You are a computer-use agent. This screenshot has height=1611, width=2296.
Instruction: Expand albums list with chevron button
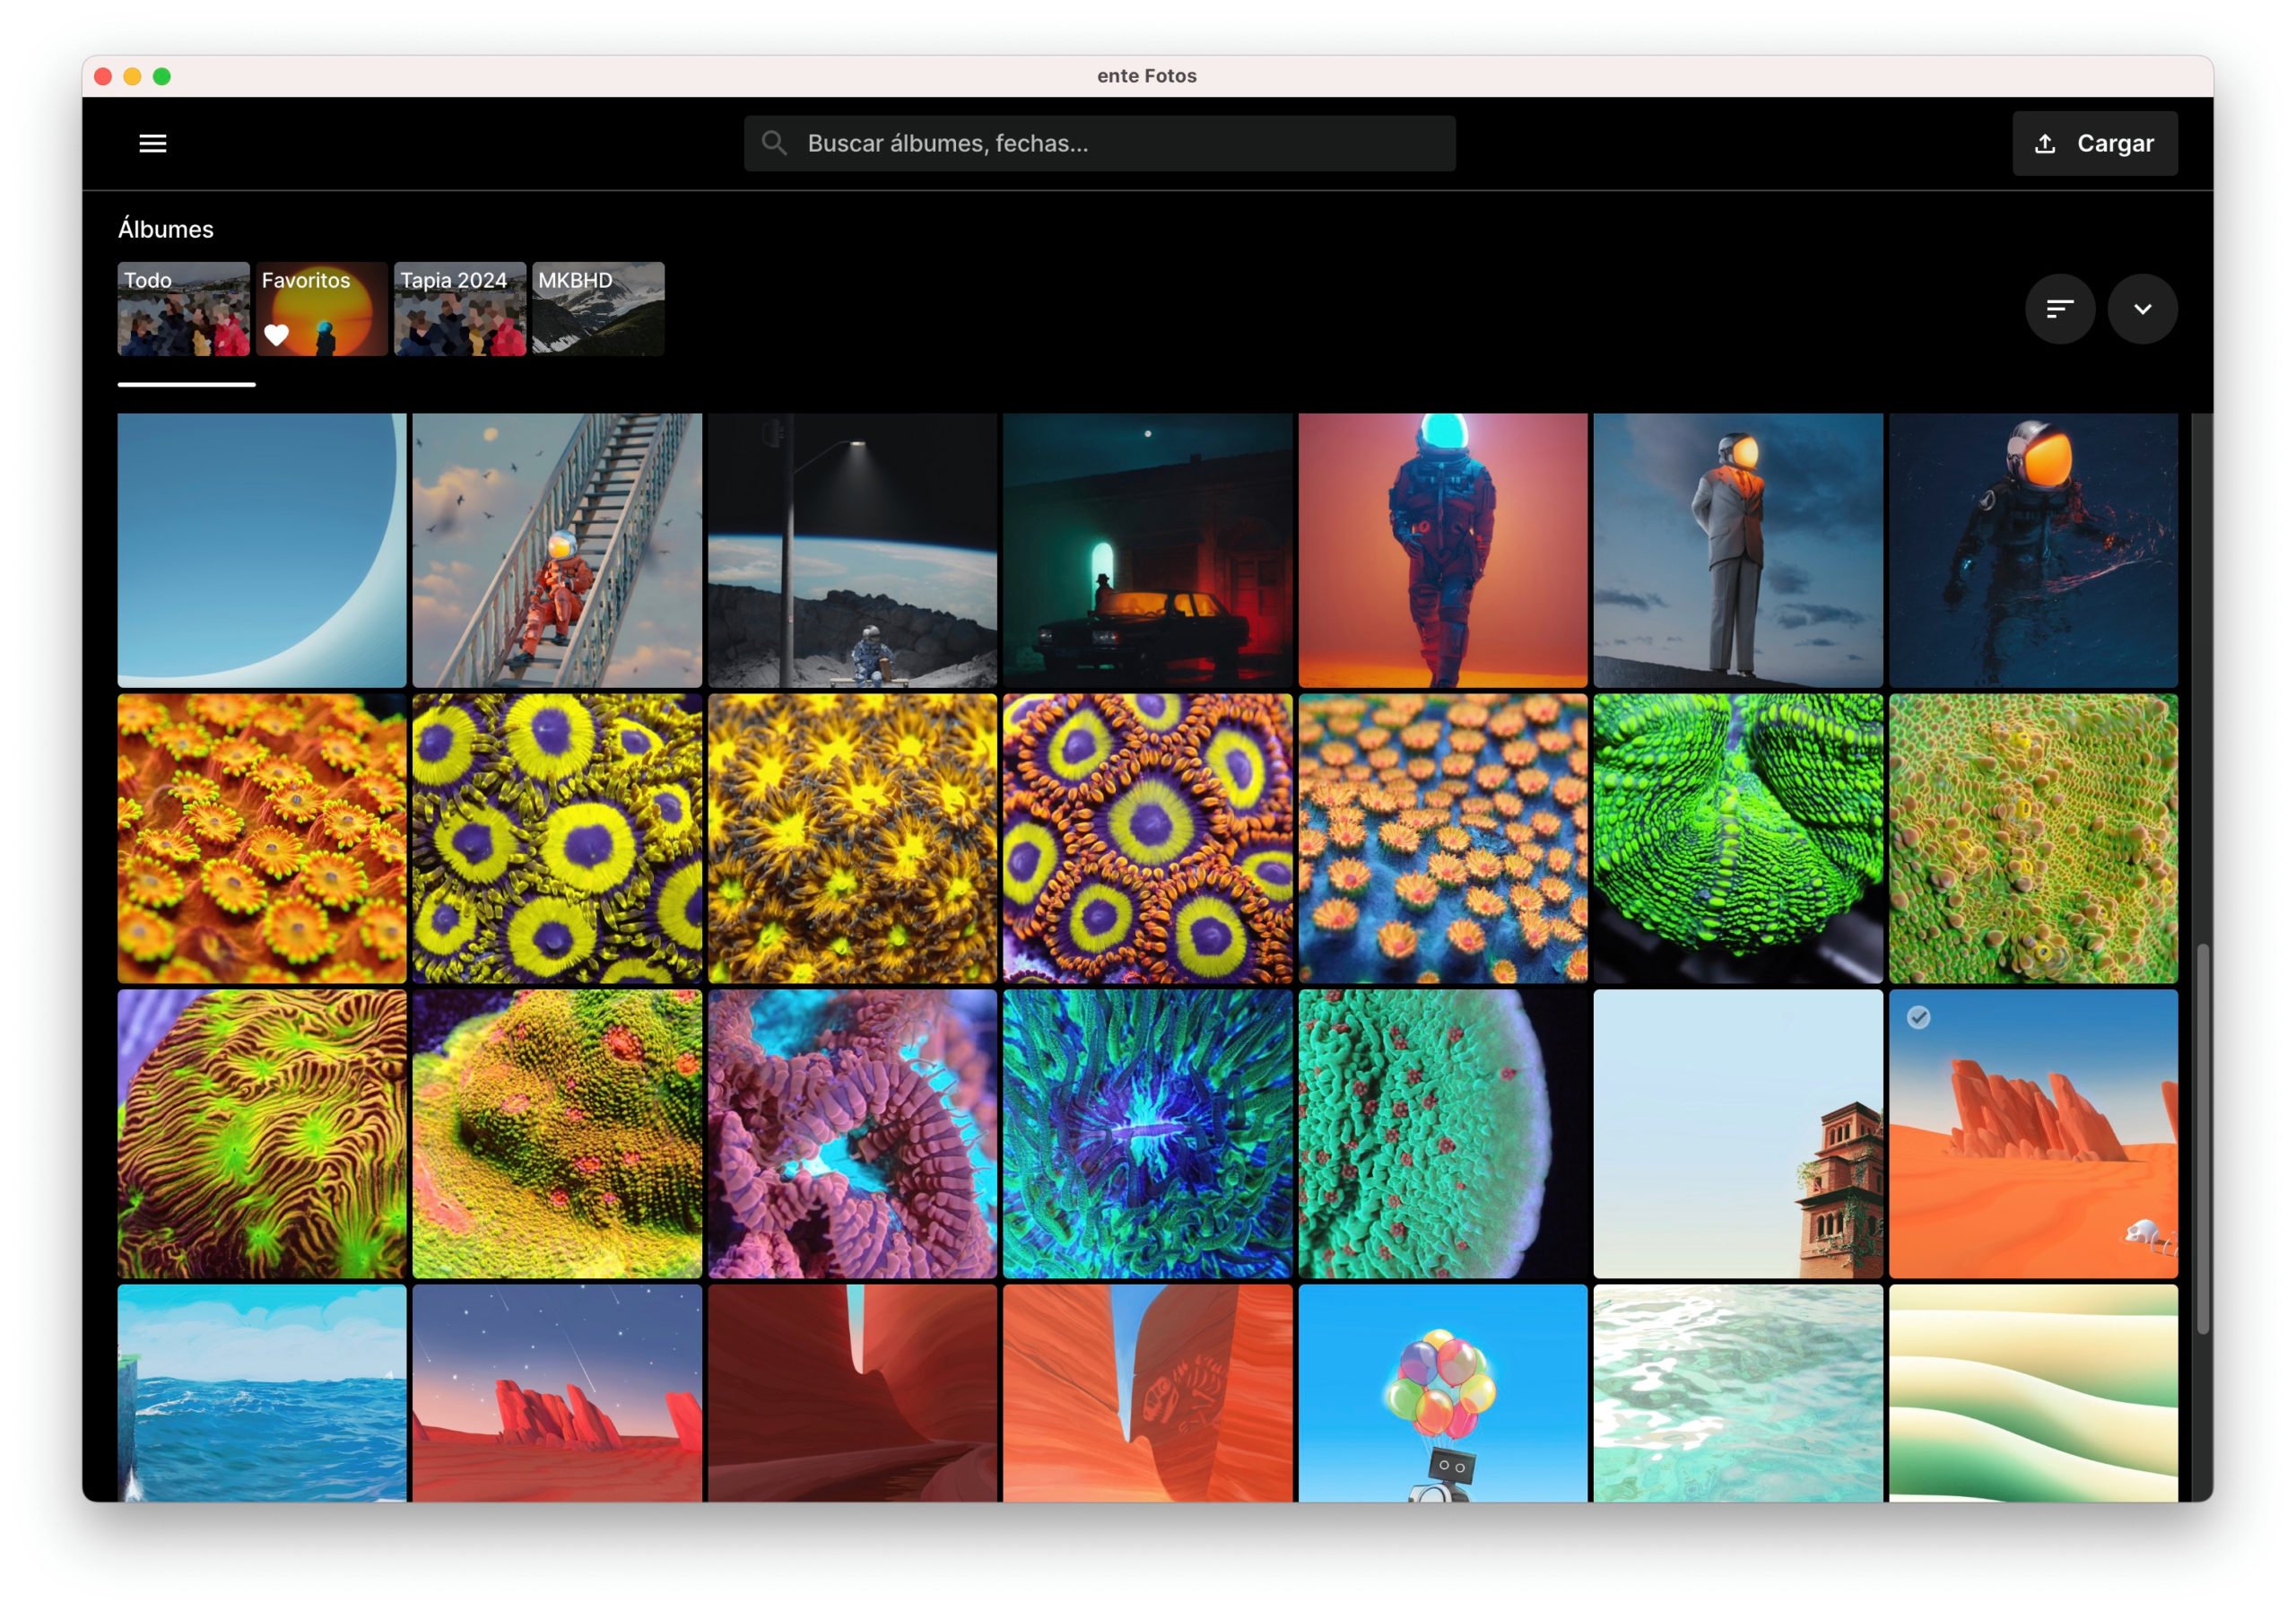2141,309
